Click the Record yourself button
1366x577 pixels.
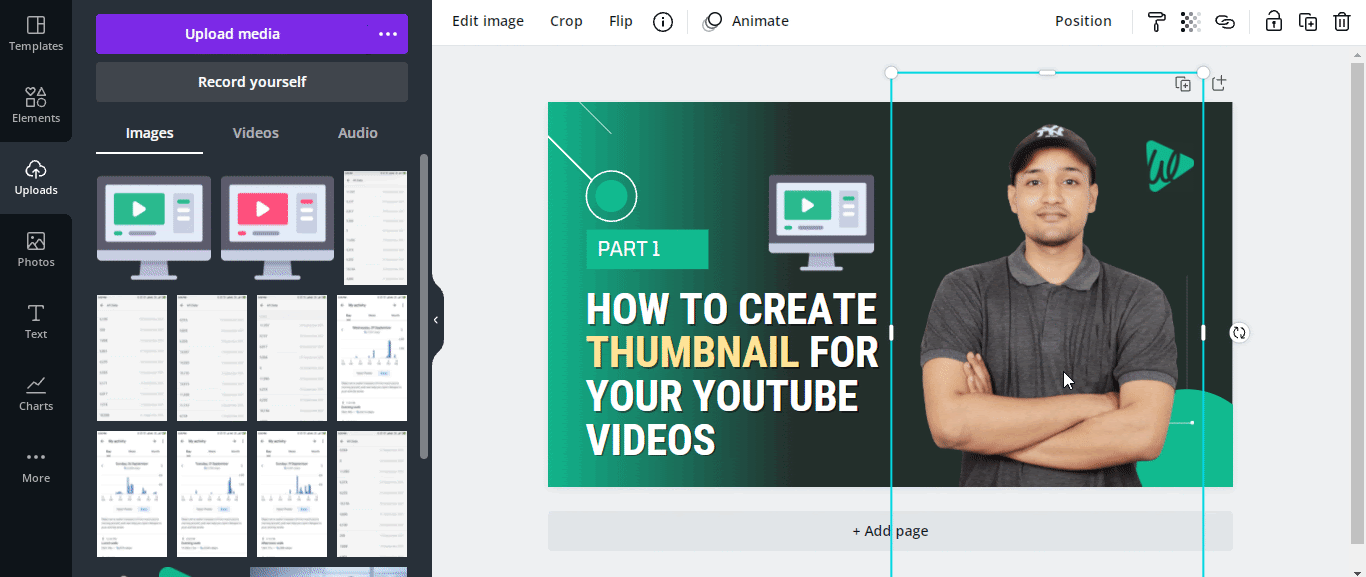pos(252,82)
